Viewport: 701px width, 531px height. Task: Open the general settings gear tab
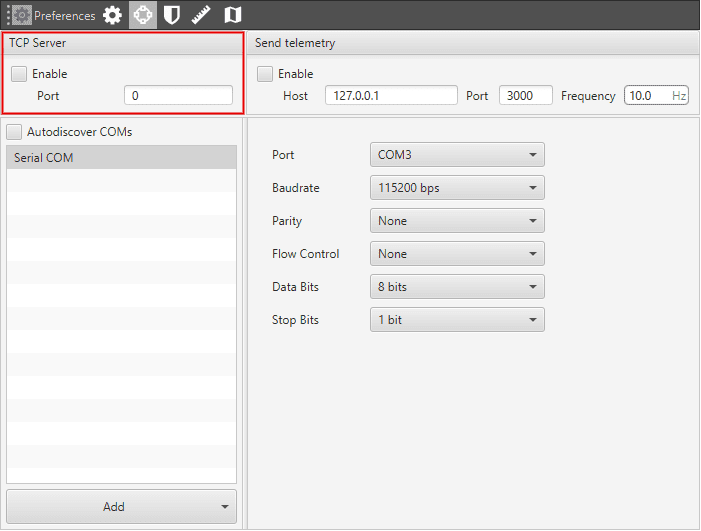coord(112,16)
